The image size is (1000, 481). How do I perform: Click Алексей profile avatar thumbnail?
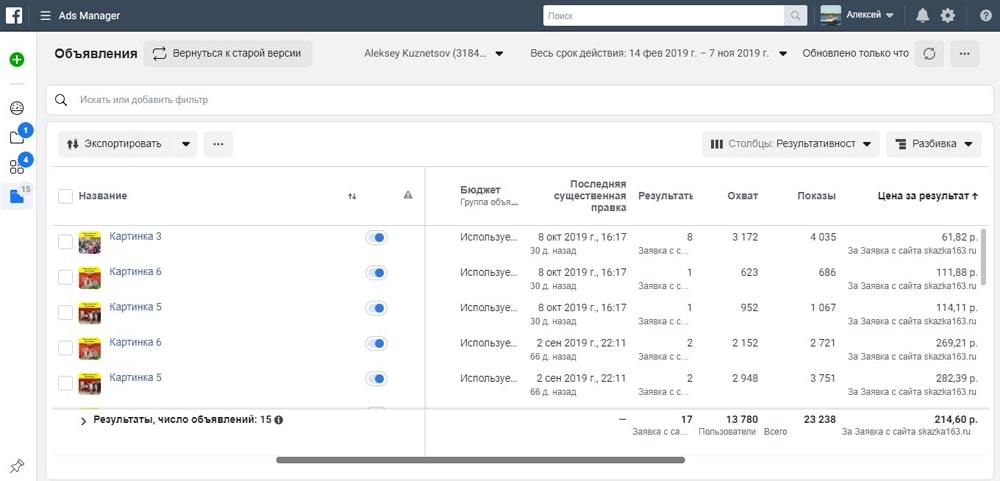[830, 15]
